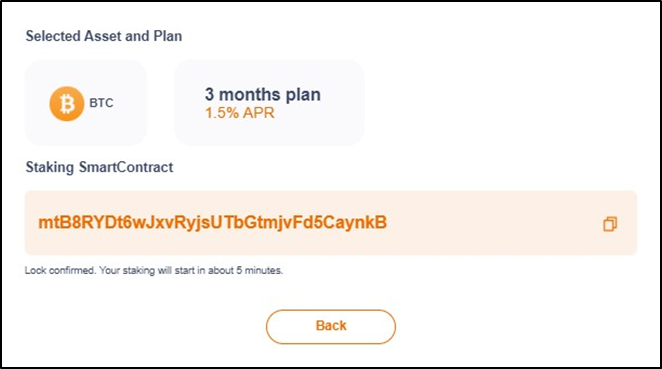This screenshot has width=662, height=369.
Task: Click the word 'APR' in the plan card
Action: 258,113
